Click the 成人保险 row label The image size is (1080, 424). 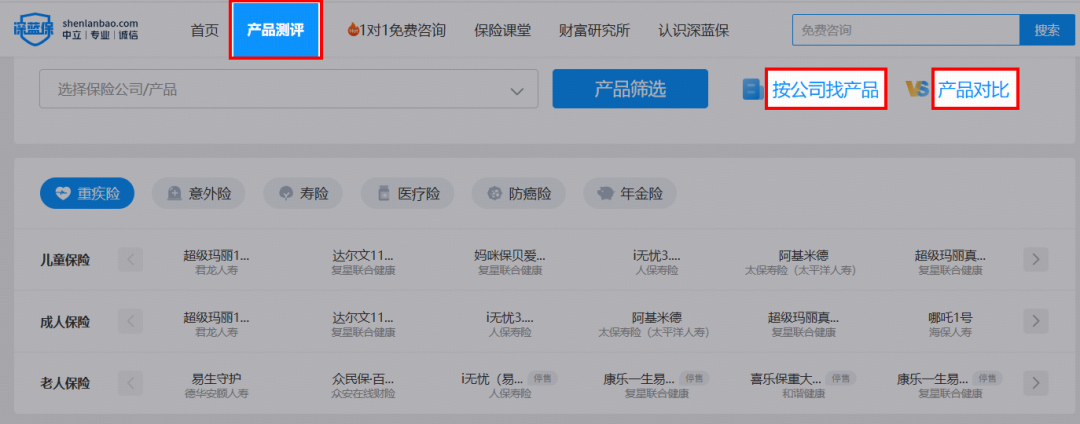65,321
